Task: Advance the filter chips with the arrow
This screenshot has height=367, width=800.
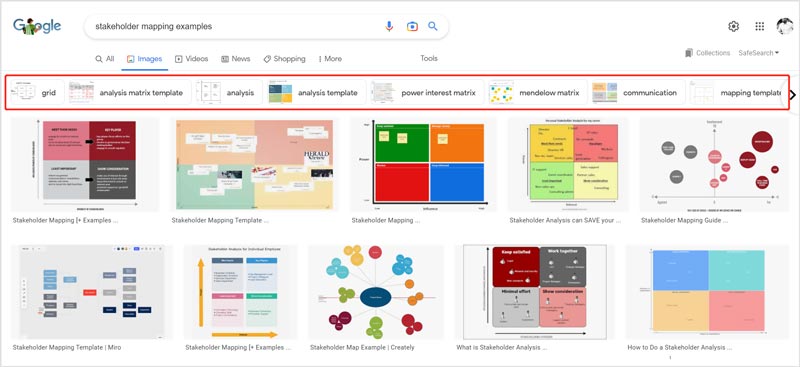Action: click(792, 94)
